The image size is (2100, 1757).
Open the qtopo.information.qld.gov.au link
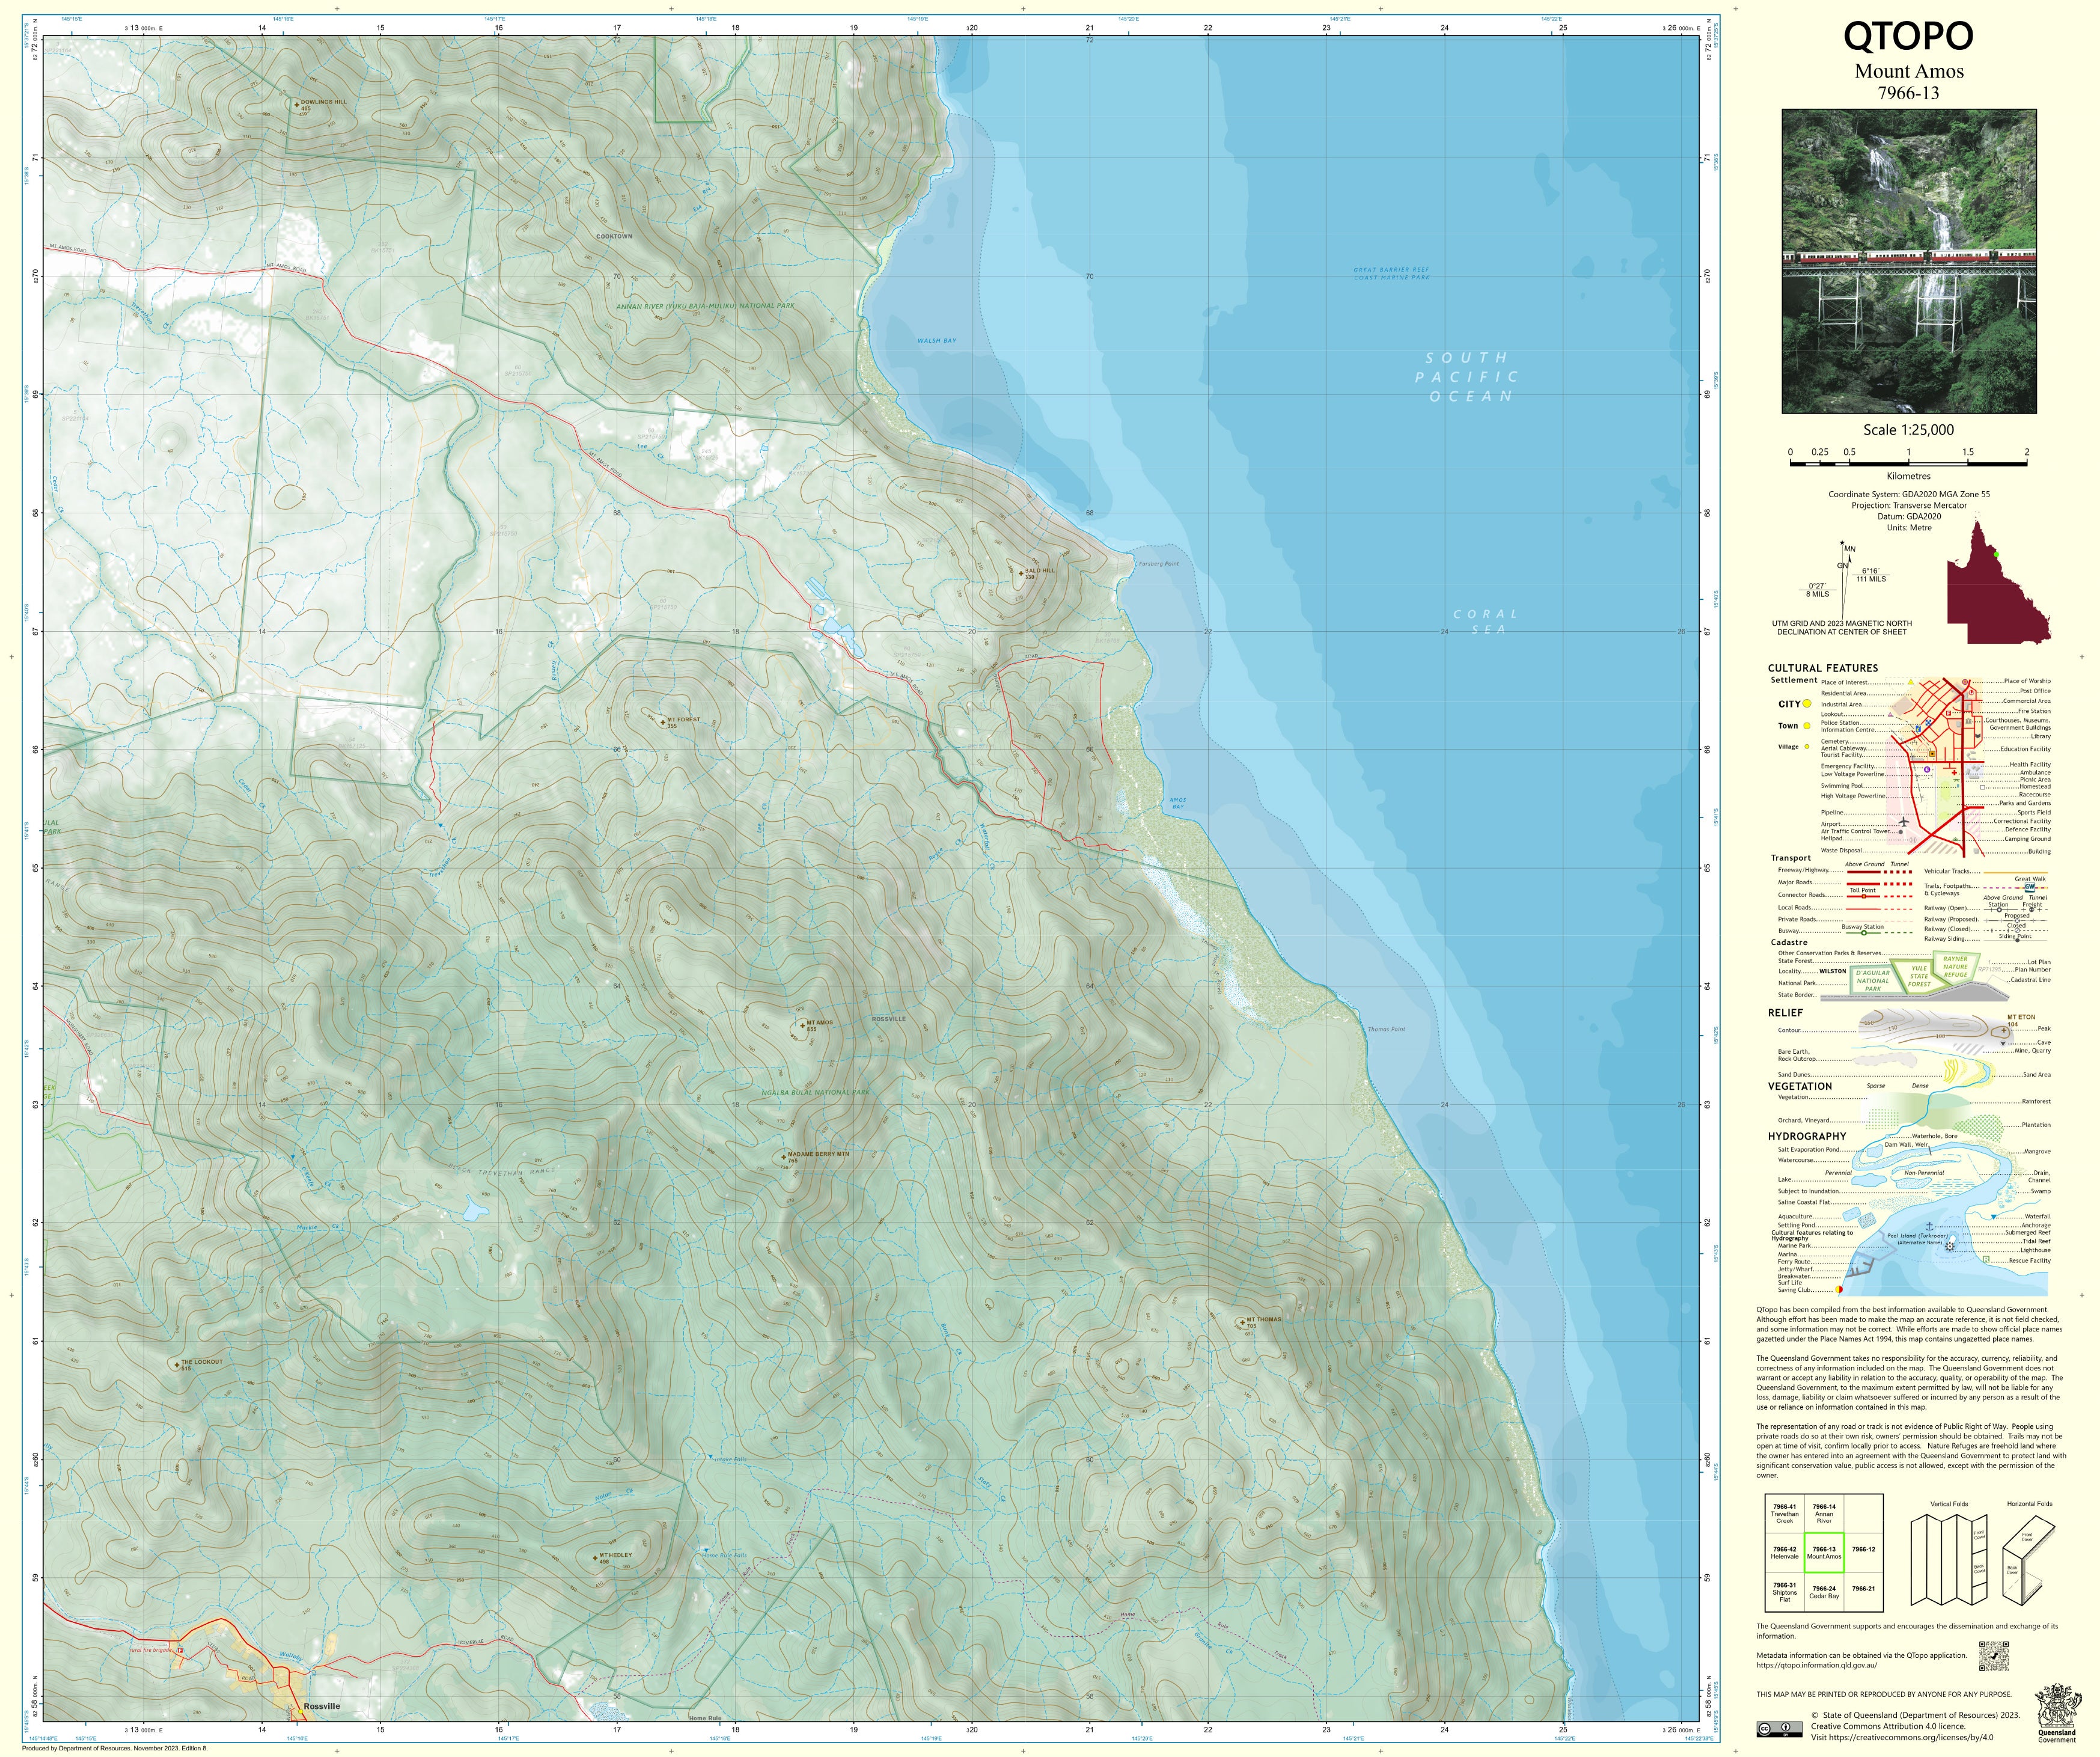pos(1816,1665)
